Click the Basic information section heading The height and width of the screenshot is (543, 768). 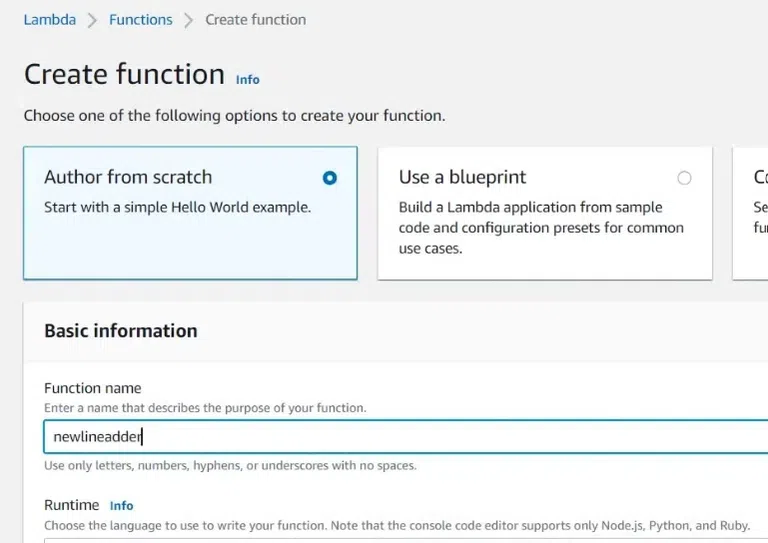click(x=121, y=331)
